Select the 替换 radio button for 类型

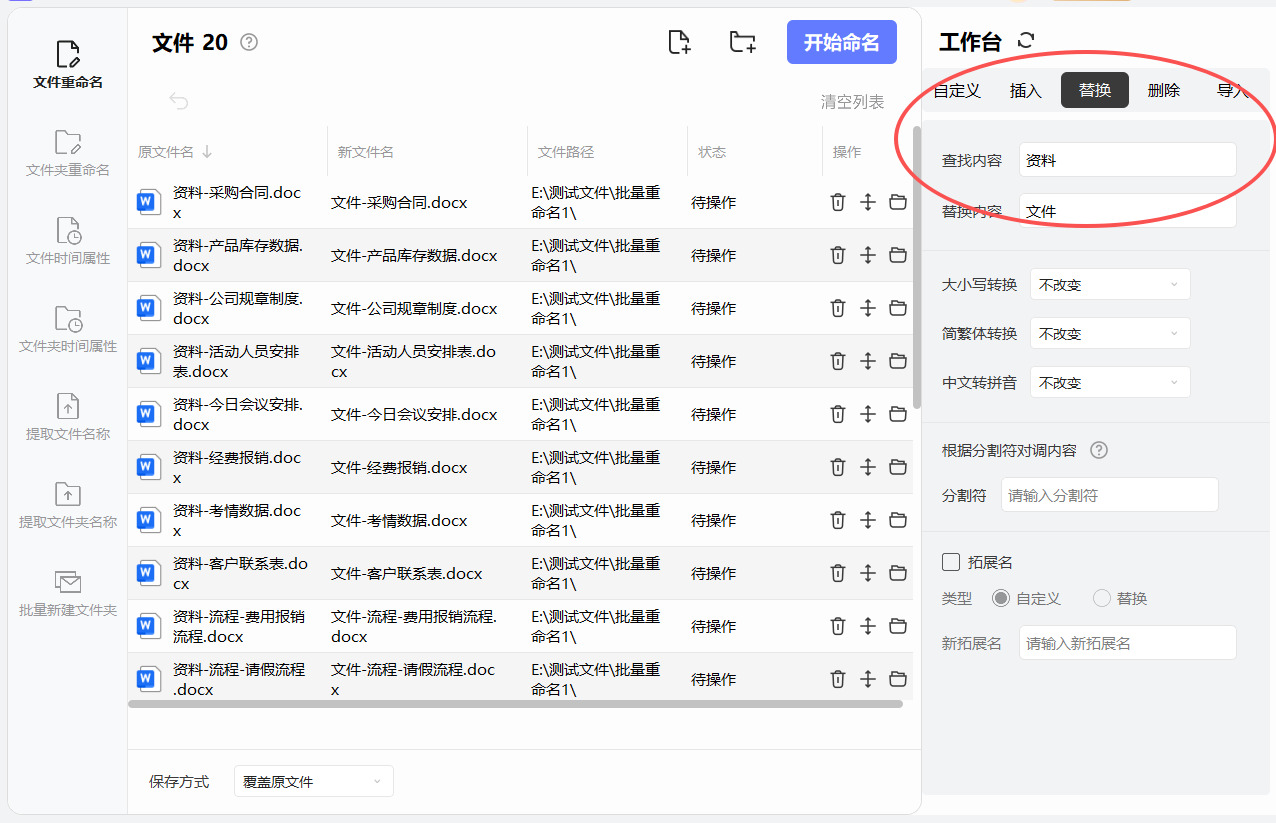click(x=1102, y=598)
